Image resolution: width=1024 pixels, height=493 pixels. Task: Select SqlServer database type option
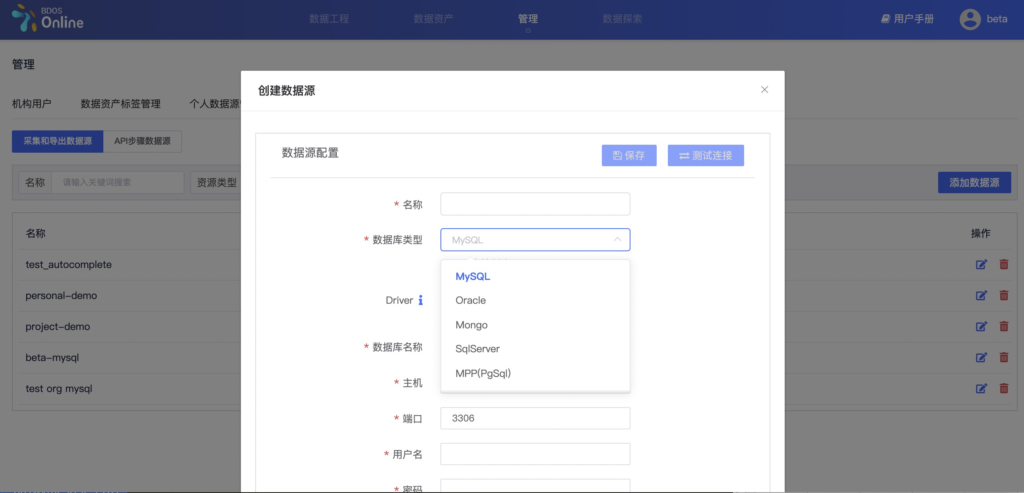tap(477, 349)
